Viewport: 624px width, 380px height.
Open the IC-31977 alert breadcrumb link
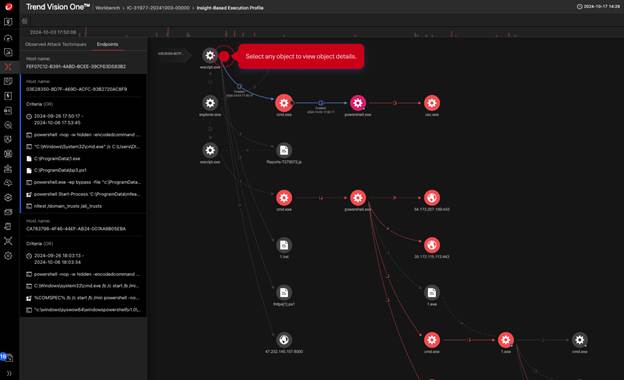click(158, 8)
